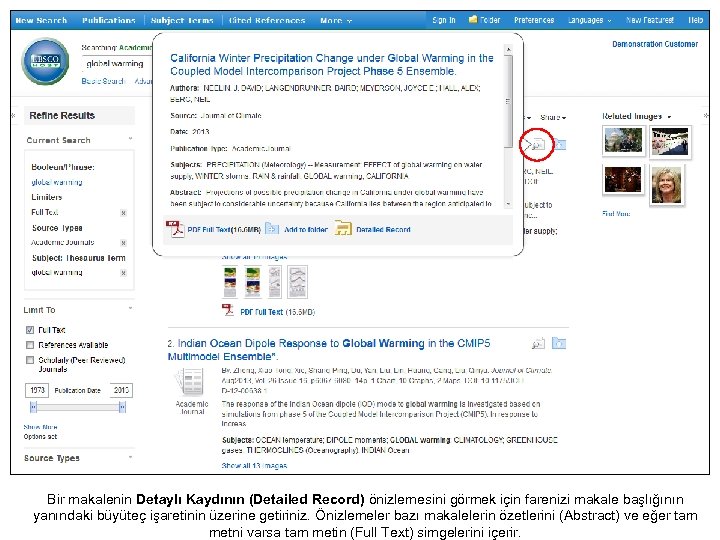
Task: Open New Features link
Action: pyautogui.click(x=650, y=20)
